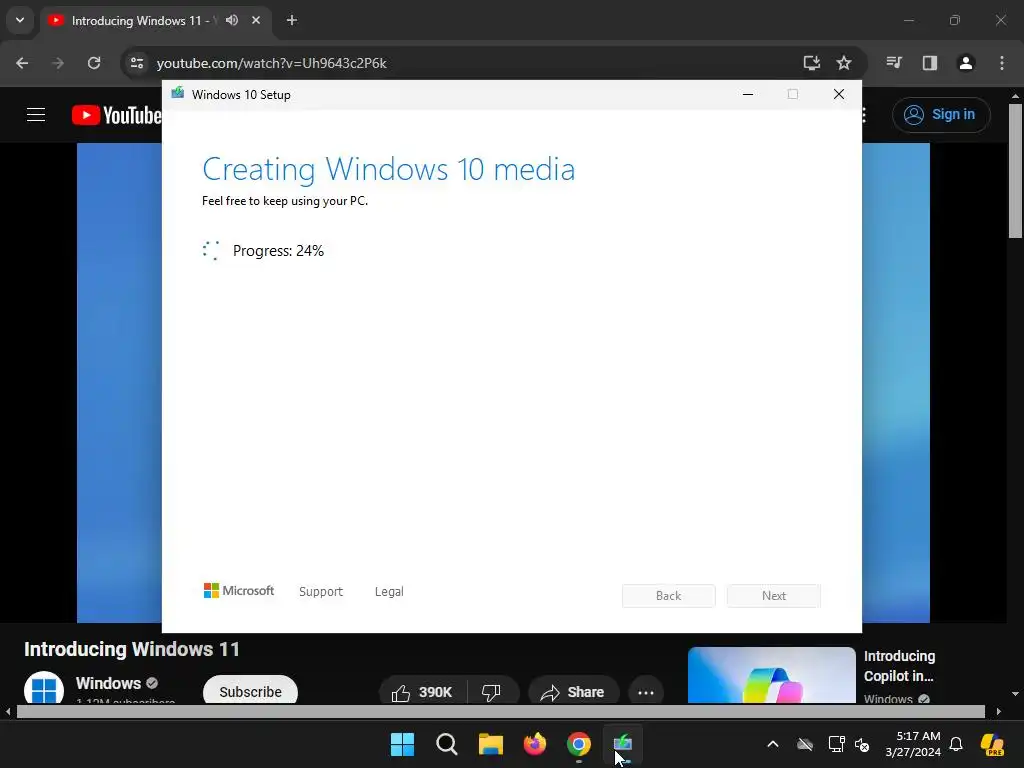Sign in to YouTube
This screenshot has width=1024, height=768.
point(941,115)
